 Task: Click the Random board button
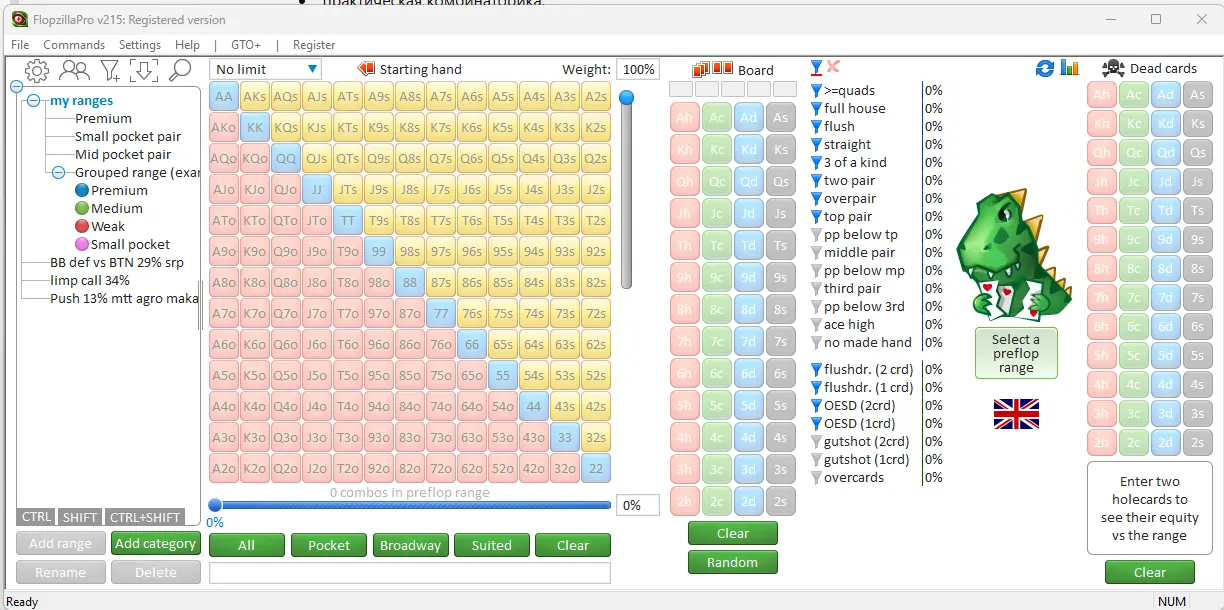coord(733,562)
